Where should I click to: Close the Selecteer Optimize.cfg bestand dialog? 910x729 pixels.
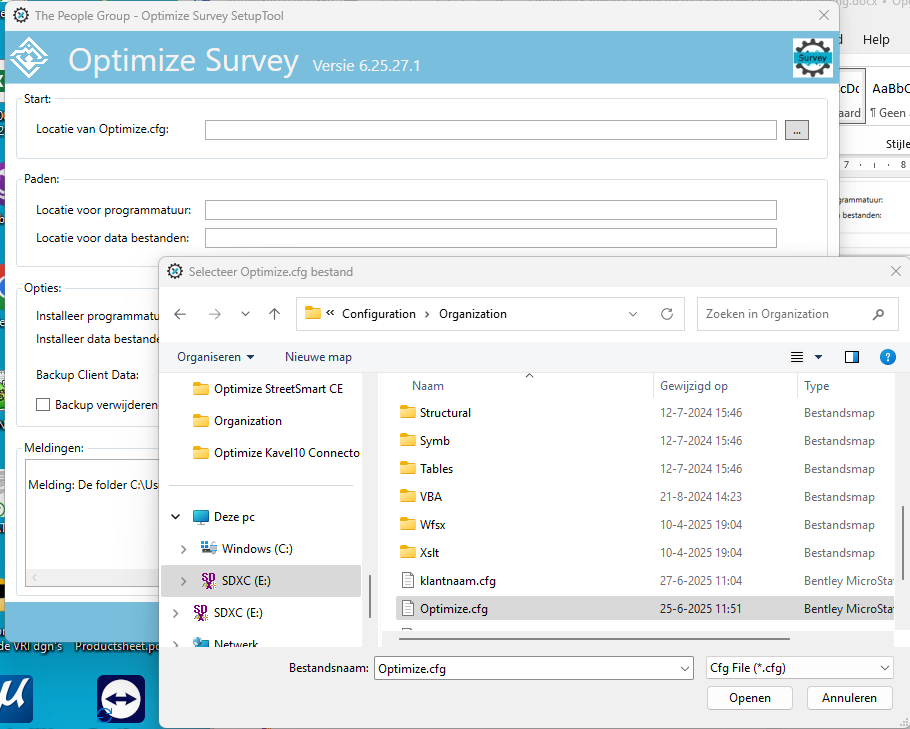tap(895, 272)
